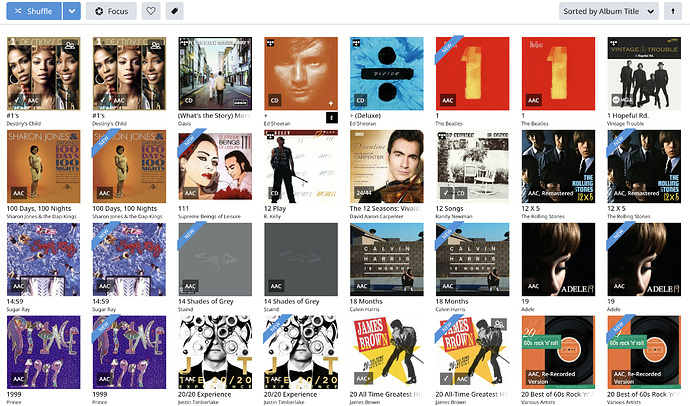Filter albums by favorites heart icon
The height and width of the screenshot is (406, 690).
pyautogui.click(x=151, y=11)
